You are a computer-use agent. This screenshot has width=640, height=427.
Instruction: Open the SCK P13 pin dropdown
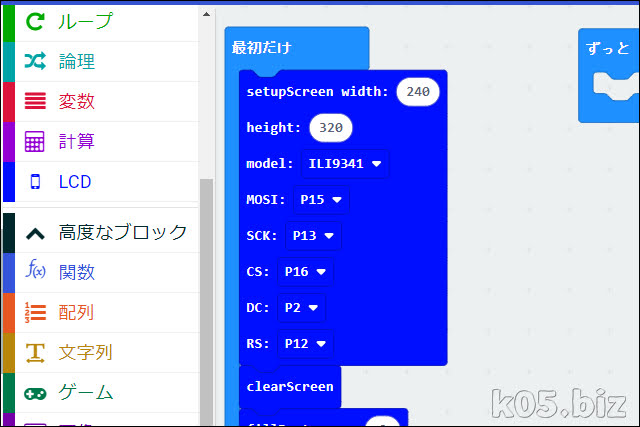[313, 236]
